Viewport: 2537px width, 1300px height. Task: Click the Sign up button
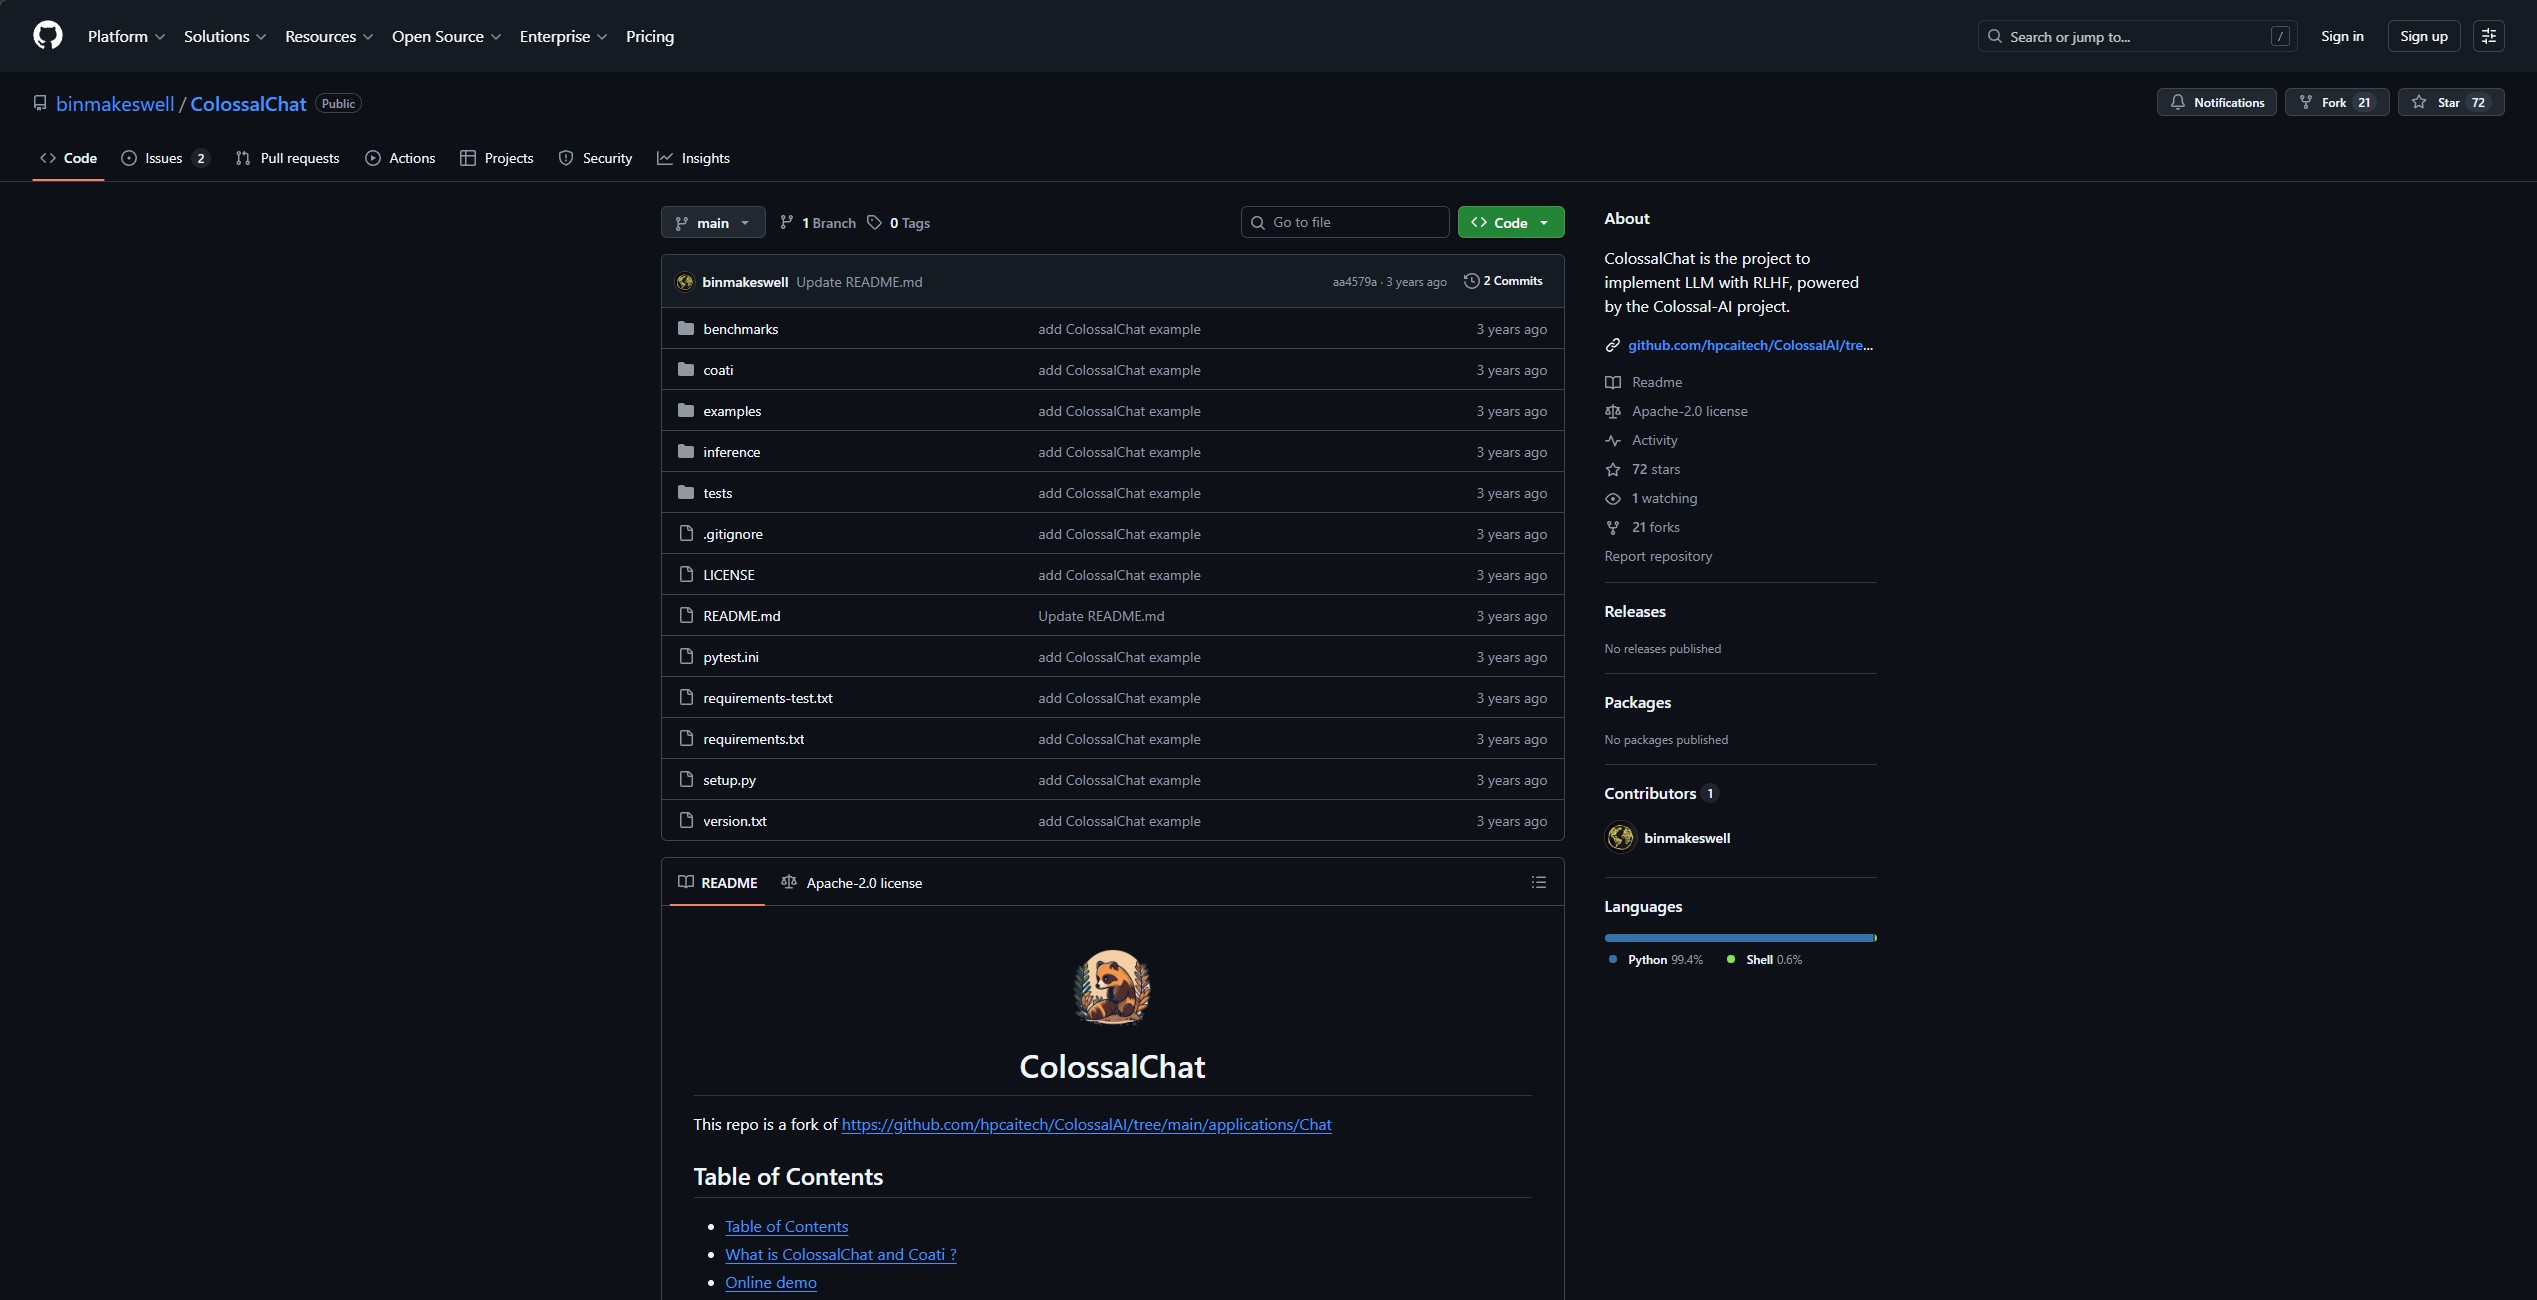[x=2424, y=36]
